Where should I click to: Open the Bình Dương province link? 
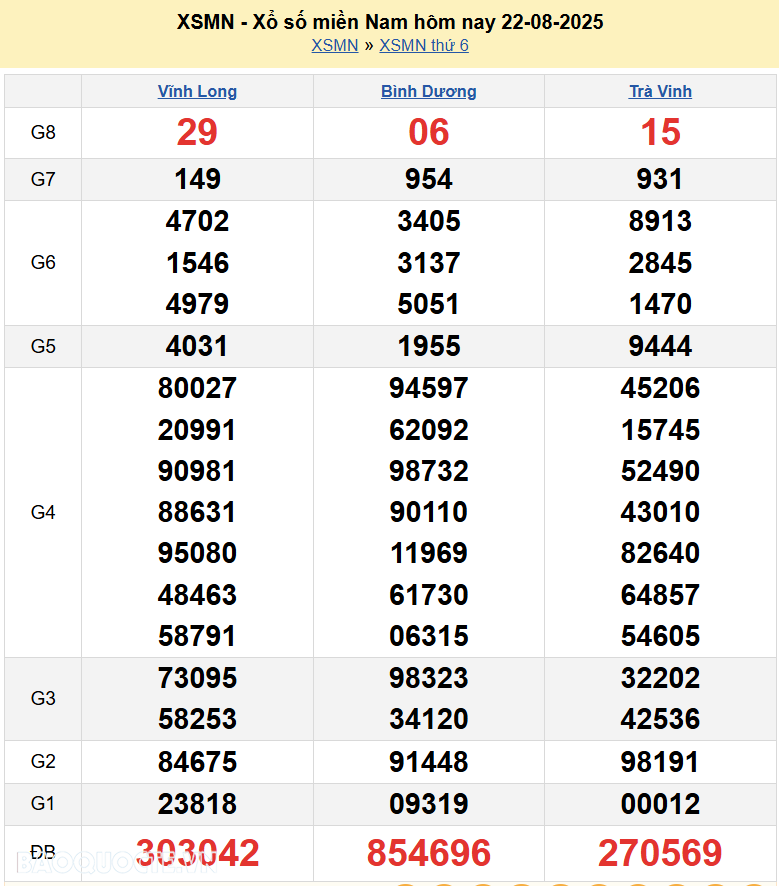[x=428, y=92]
